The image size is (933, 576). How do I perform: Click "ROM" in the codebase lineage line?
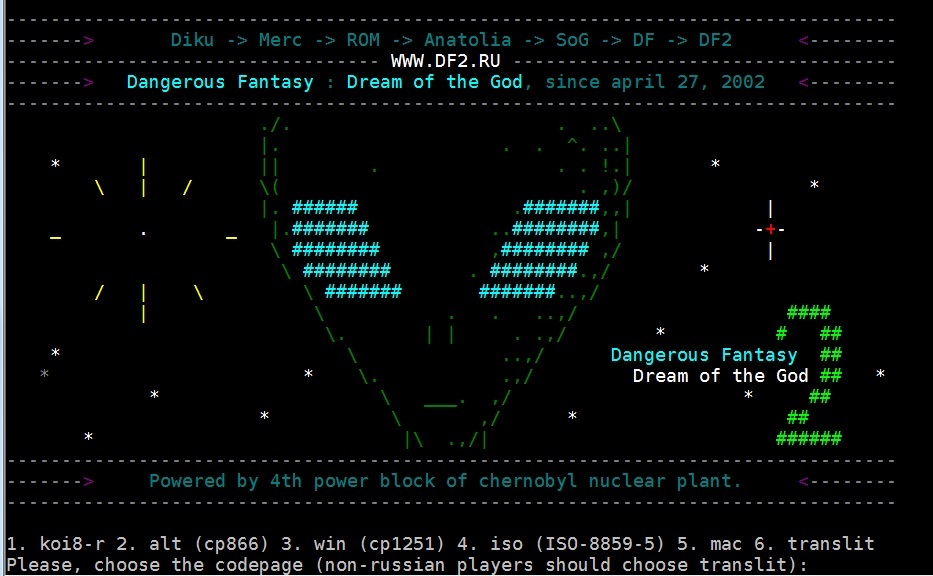coord(363,40)
